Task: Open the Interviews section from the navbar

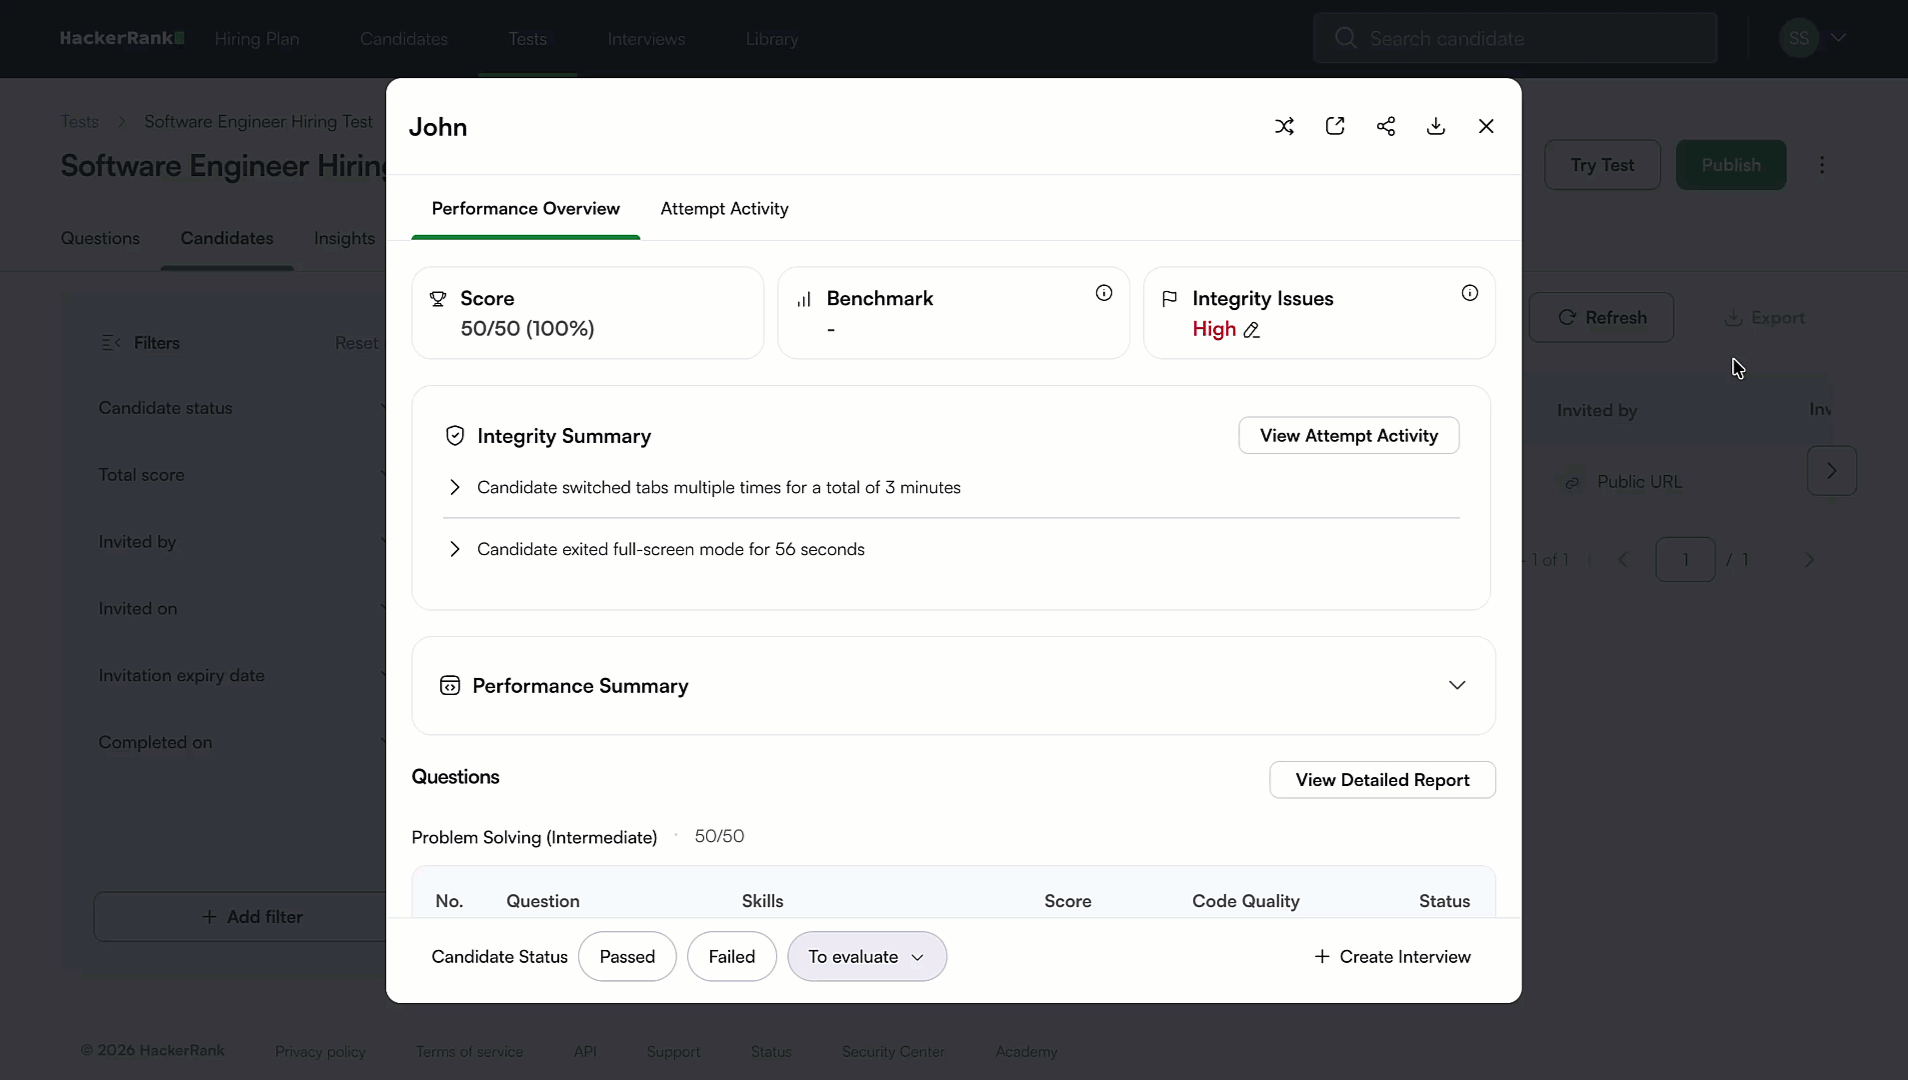Action: pyautogui.click(x=645, y=39)
